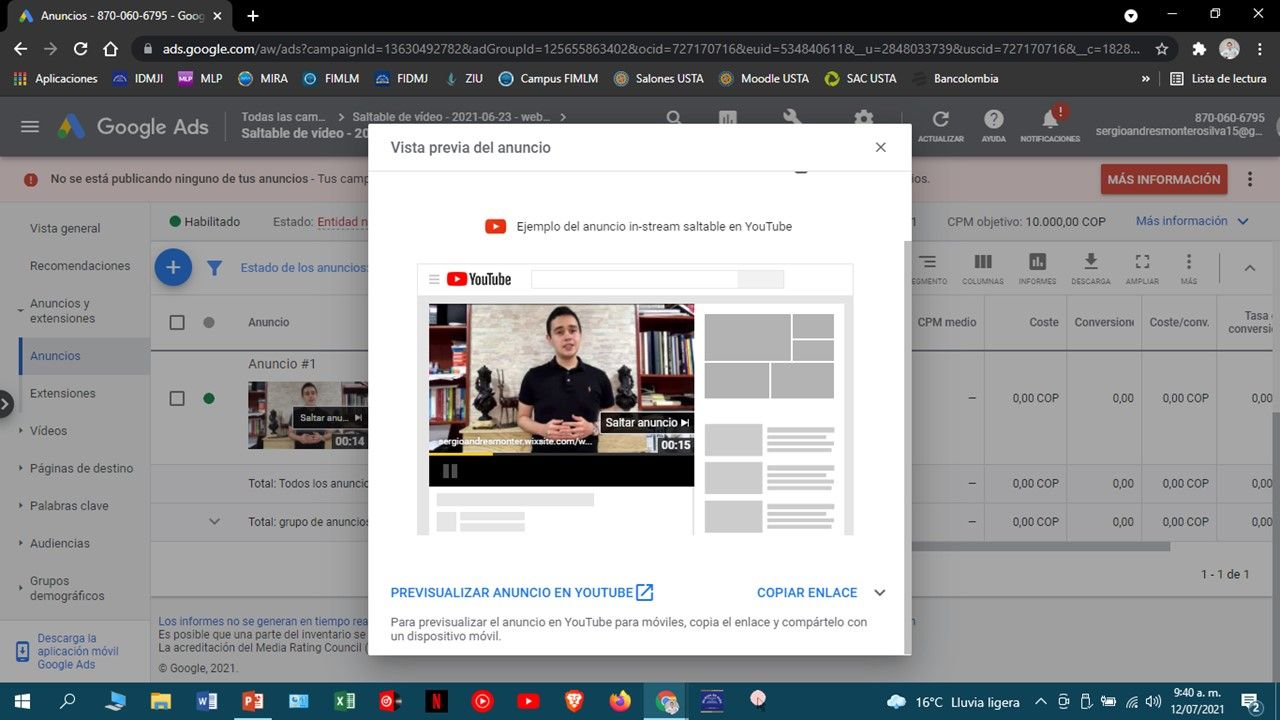Image resolution: width=1280 pixels, height=720 pixels.
Task: Click Descarga la aplicación móvil Google Ads link
Action: (78, 651)
